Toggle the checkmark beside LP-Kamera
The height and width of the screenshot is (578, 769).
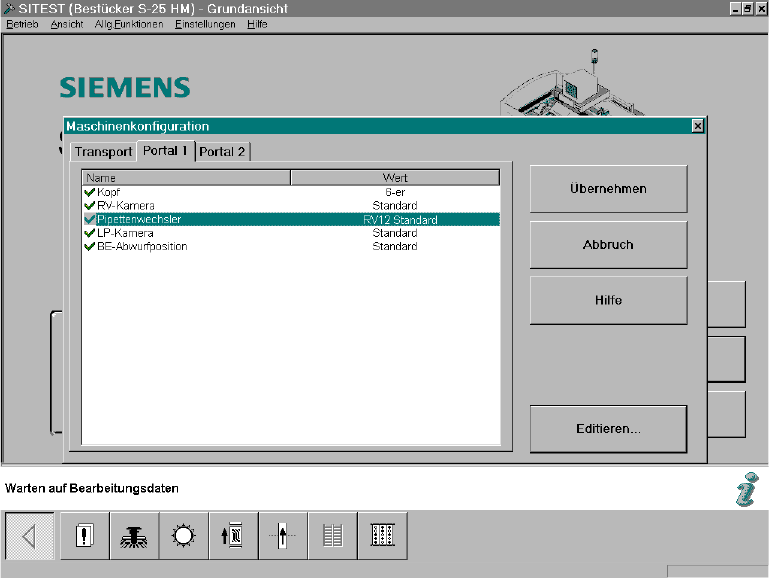[89, 233]
